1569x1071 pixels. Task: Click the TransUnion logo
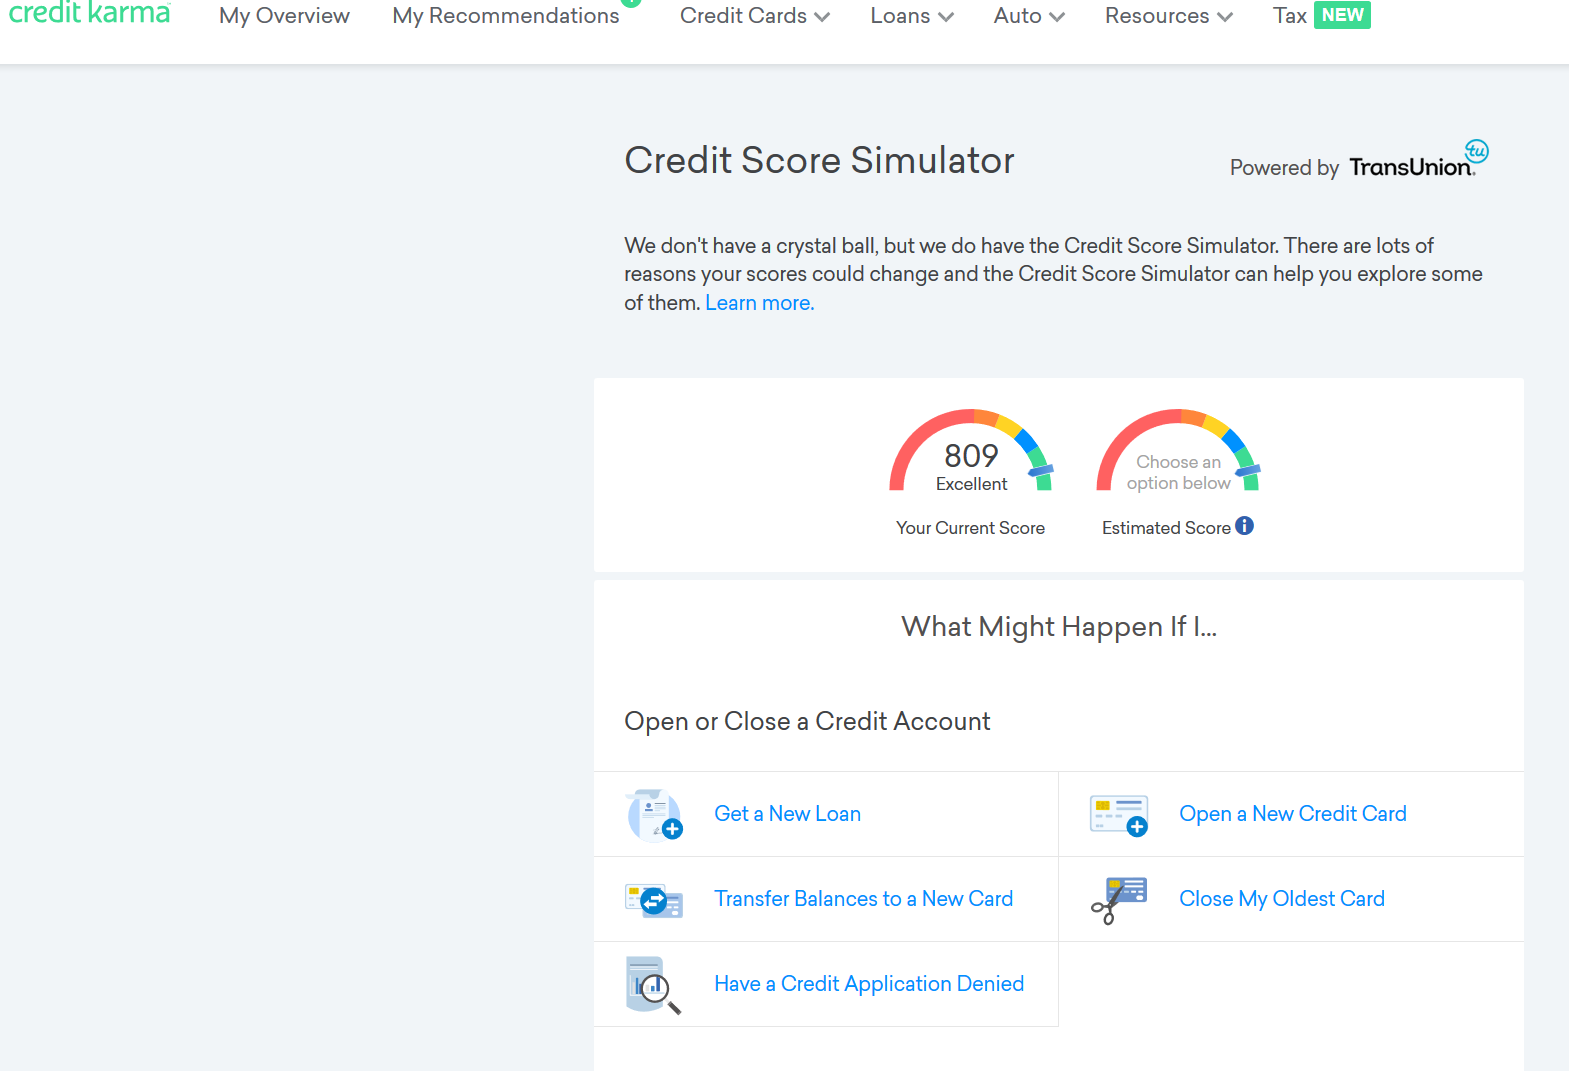tap(1419, 160)
